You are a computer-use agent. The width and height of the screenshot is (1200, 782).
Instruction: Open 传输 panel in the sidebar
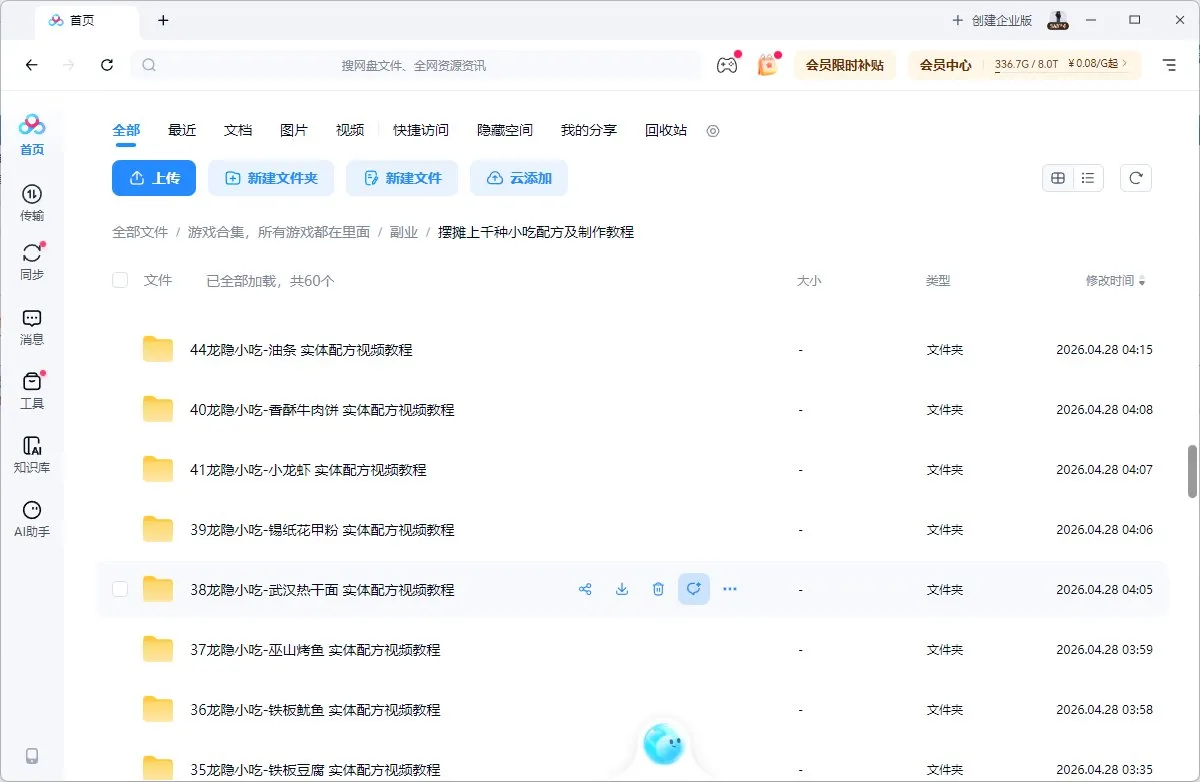point(31,200)
